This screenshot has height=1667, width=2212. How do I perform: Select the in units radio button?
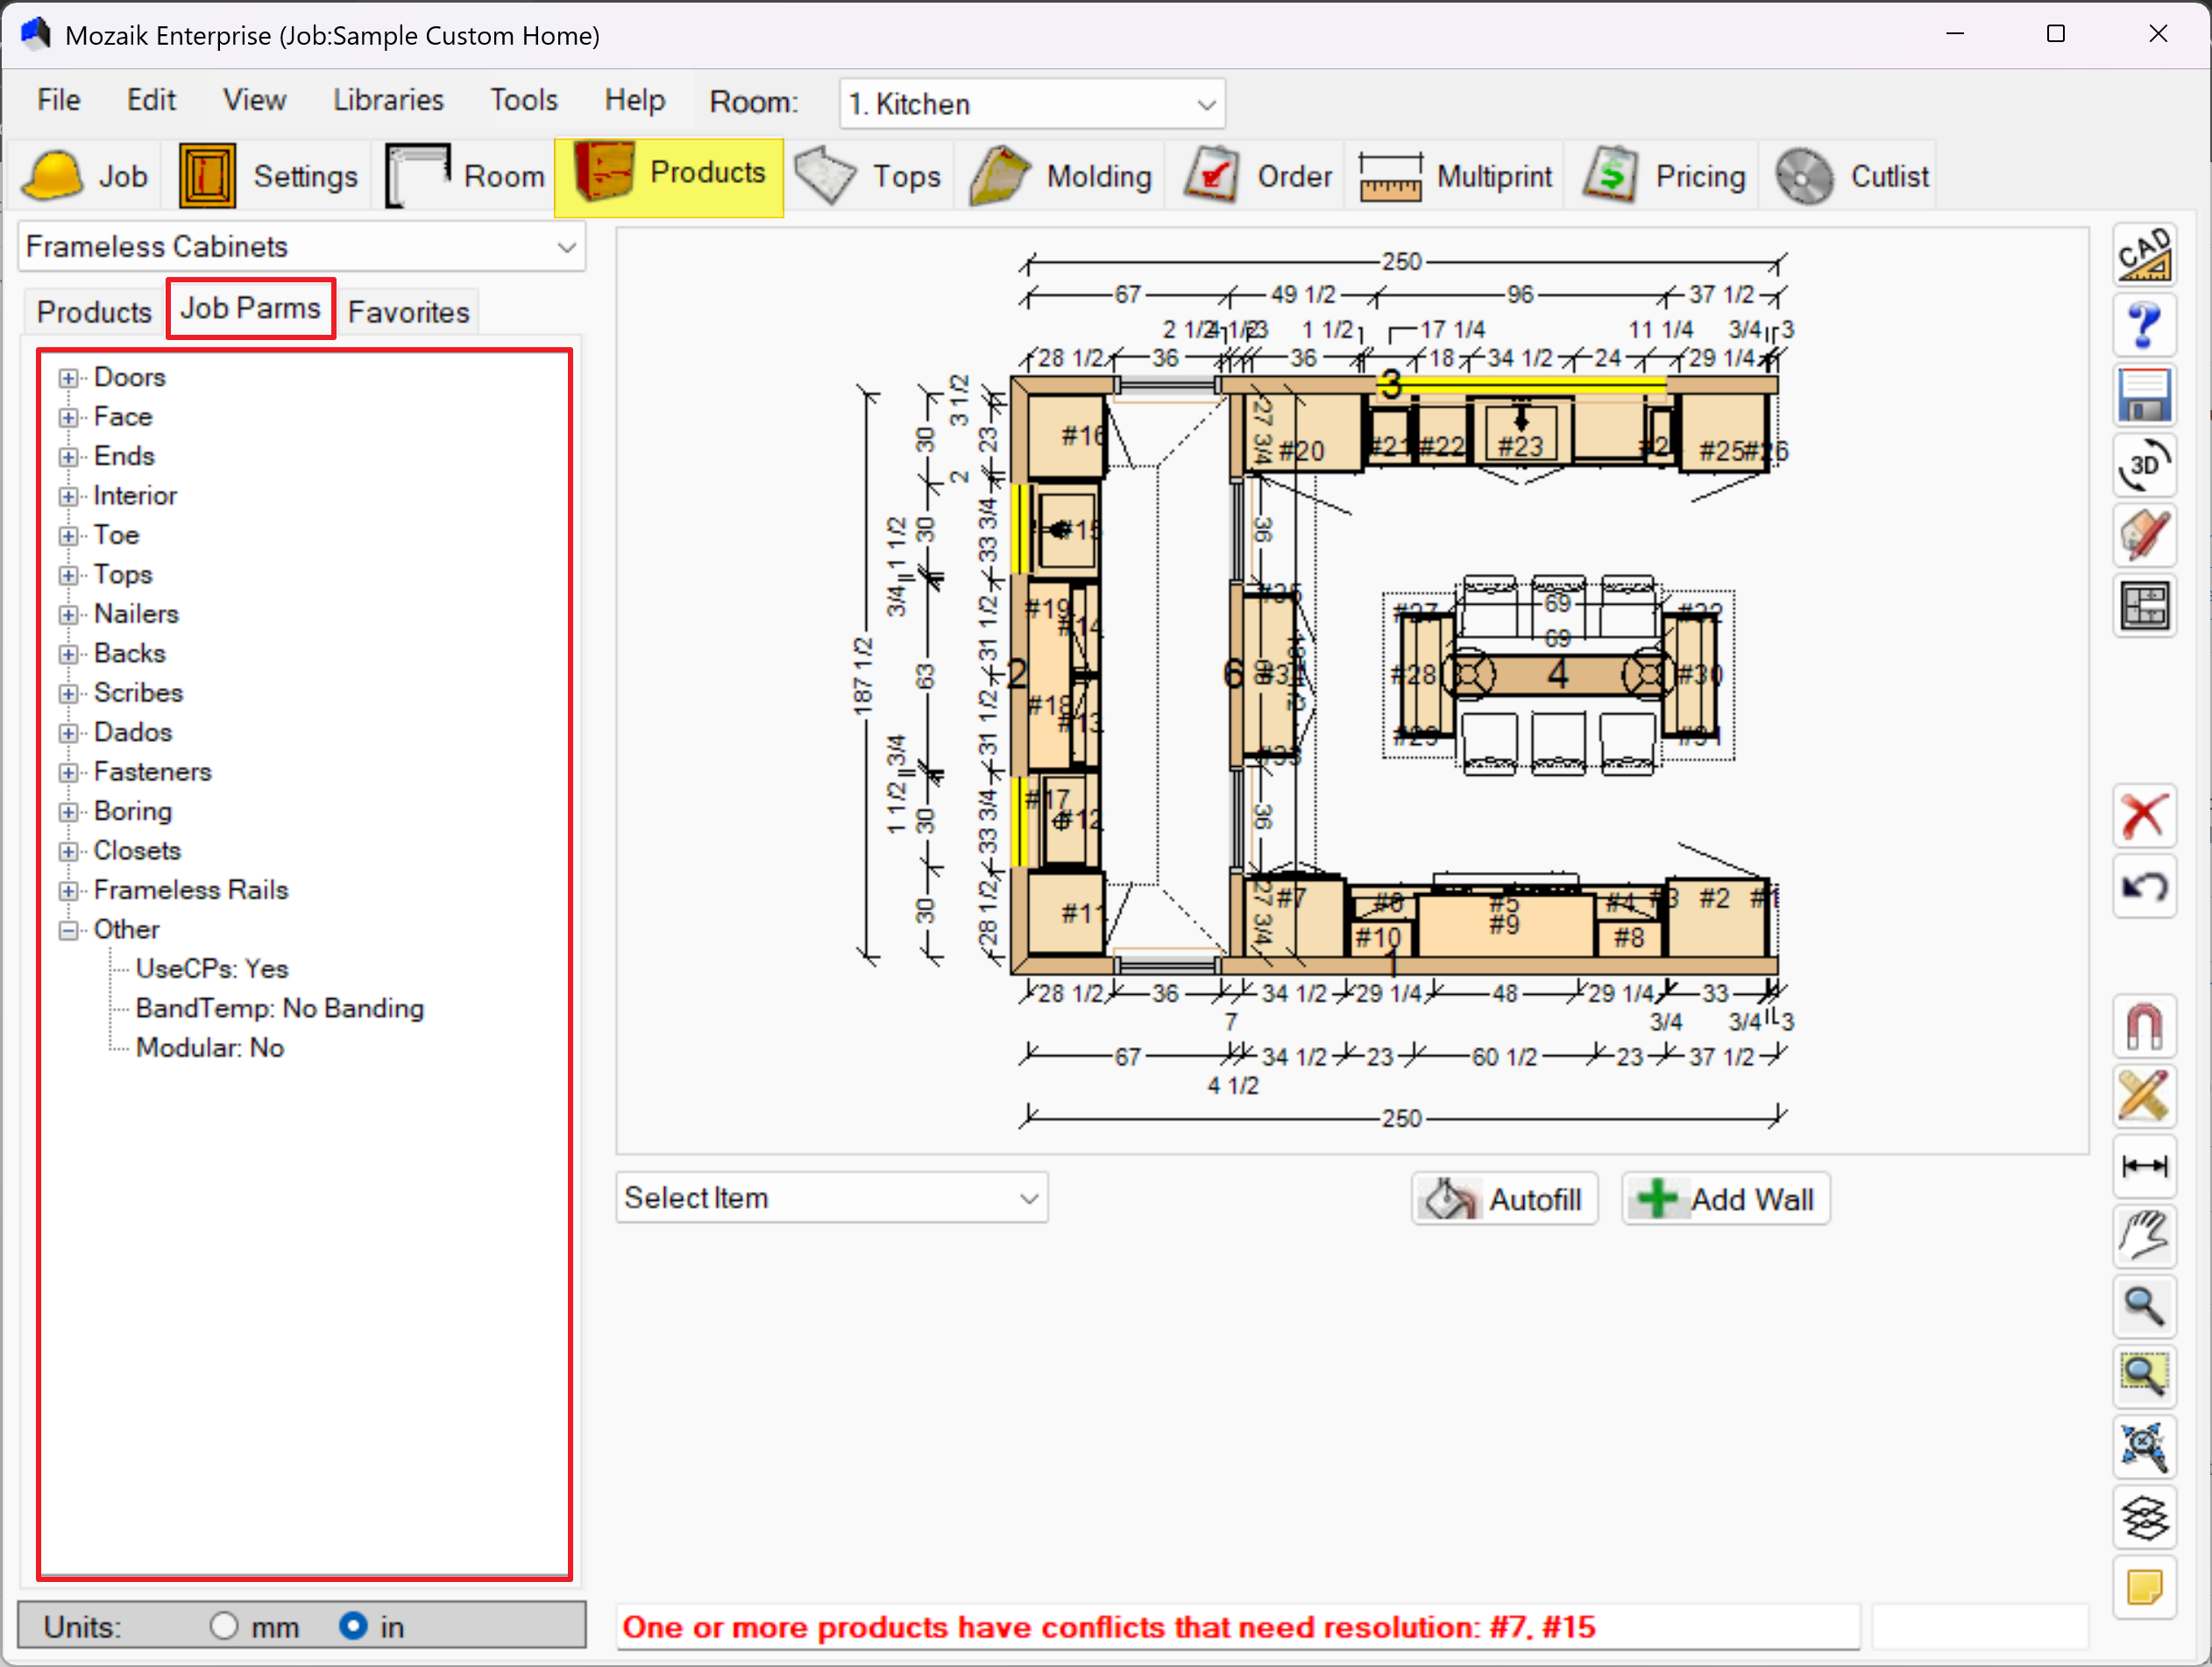352,1626
